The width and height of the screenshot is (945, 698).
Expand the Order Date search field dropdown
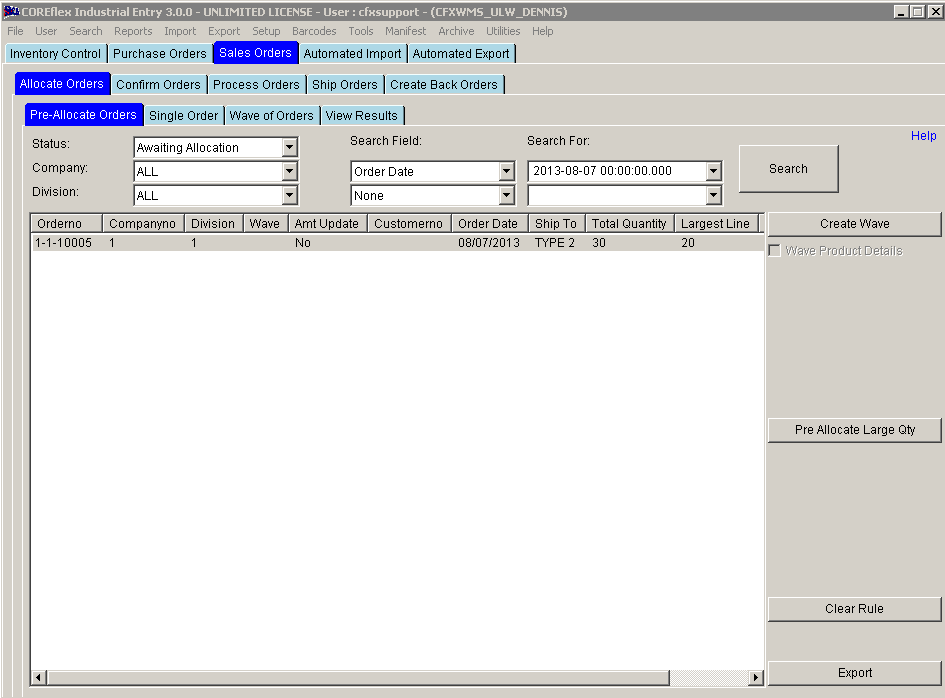click(x=507, y=171)
